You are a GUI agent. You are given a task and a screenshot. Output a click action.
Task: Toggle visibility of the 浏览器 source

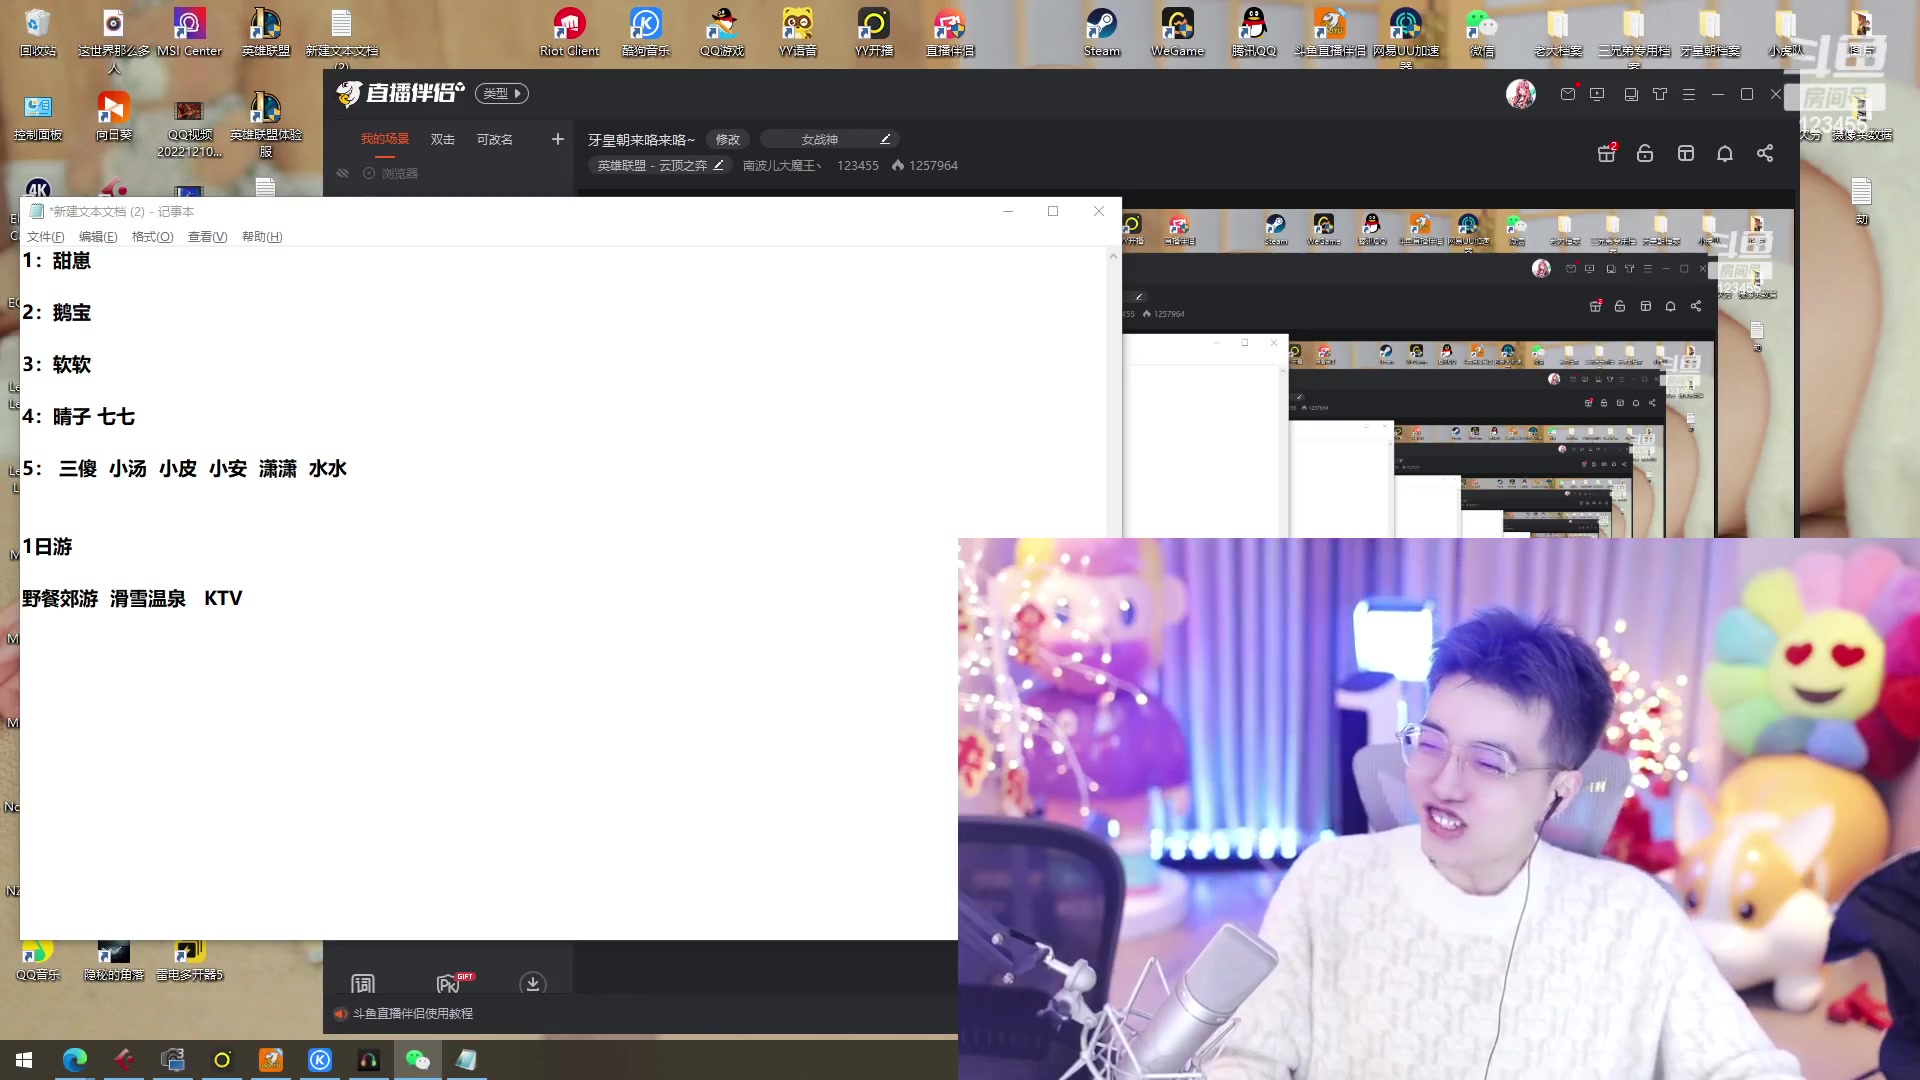343,173
